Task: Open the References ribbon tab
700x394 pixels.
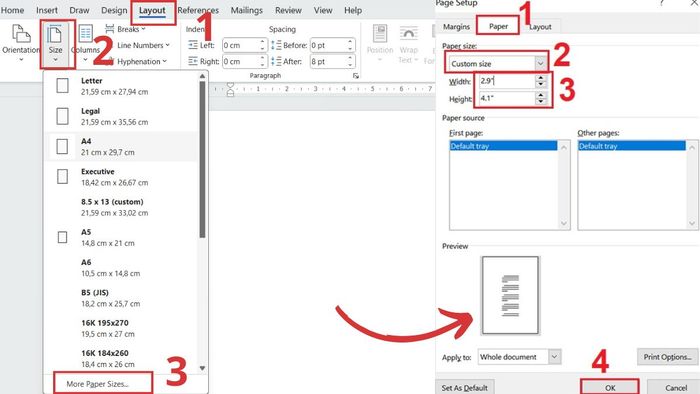Action: (198, 10)
